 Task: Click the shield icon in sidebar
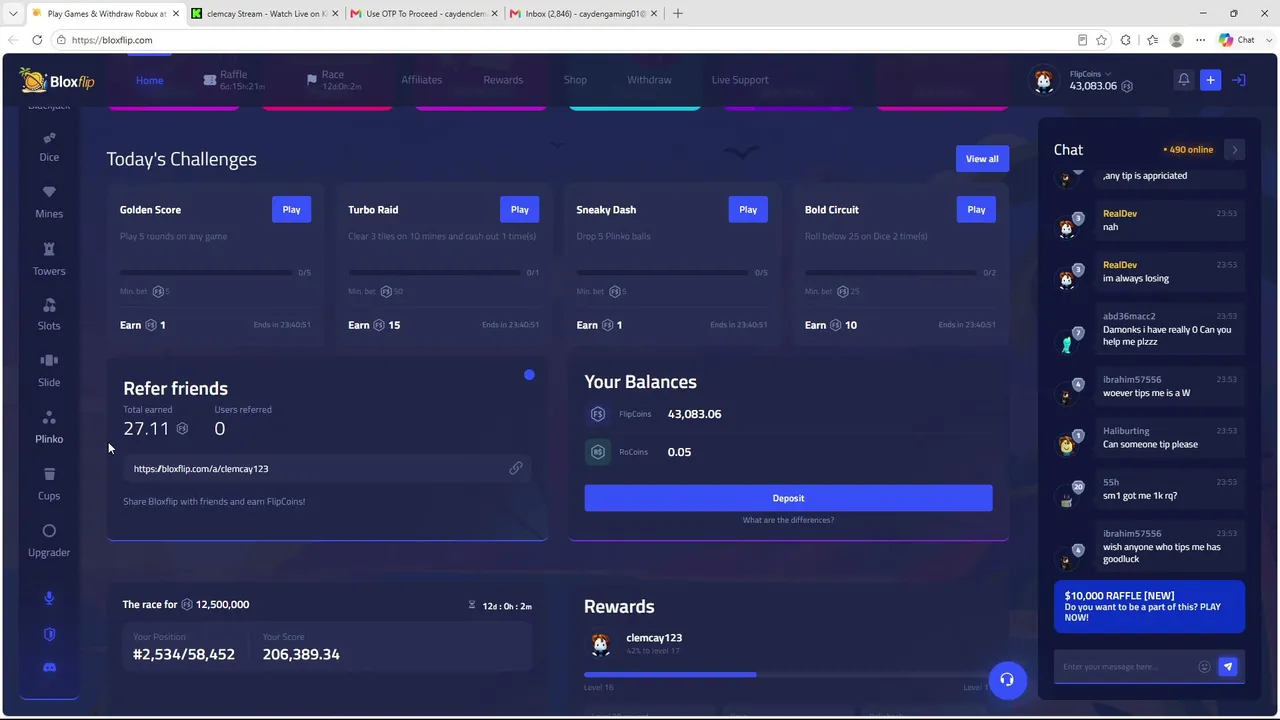click(49, 634)
